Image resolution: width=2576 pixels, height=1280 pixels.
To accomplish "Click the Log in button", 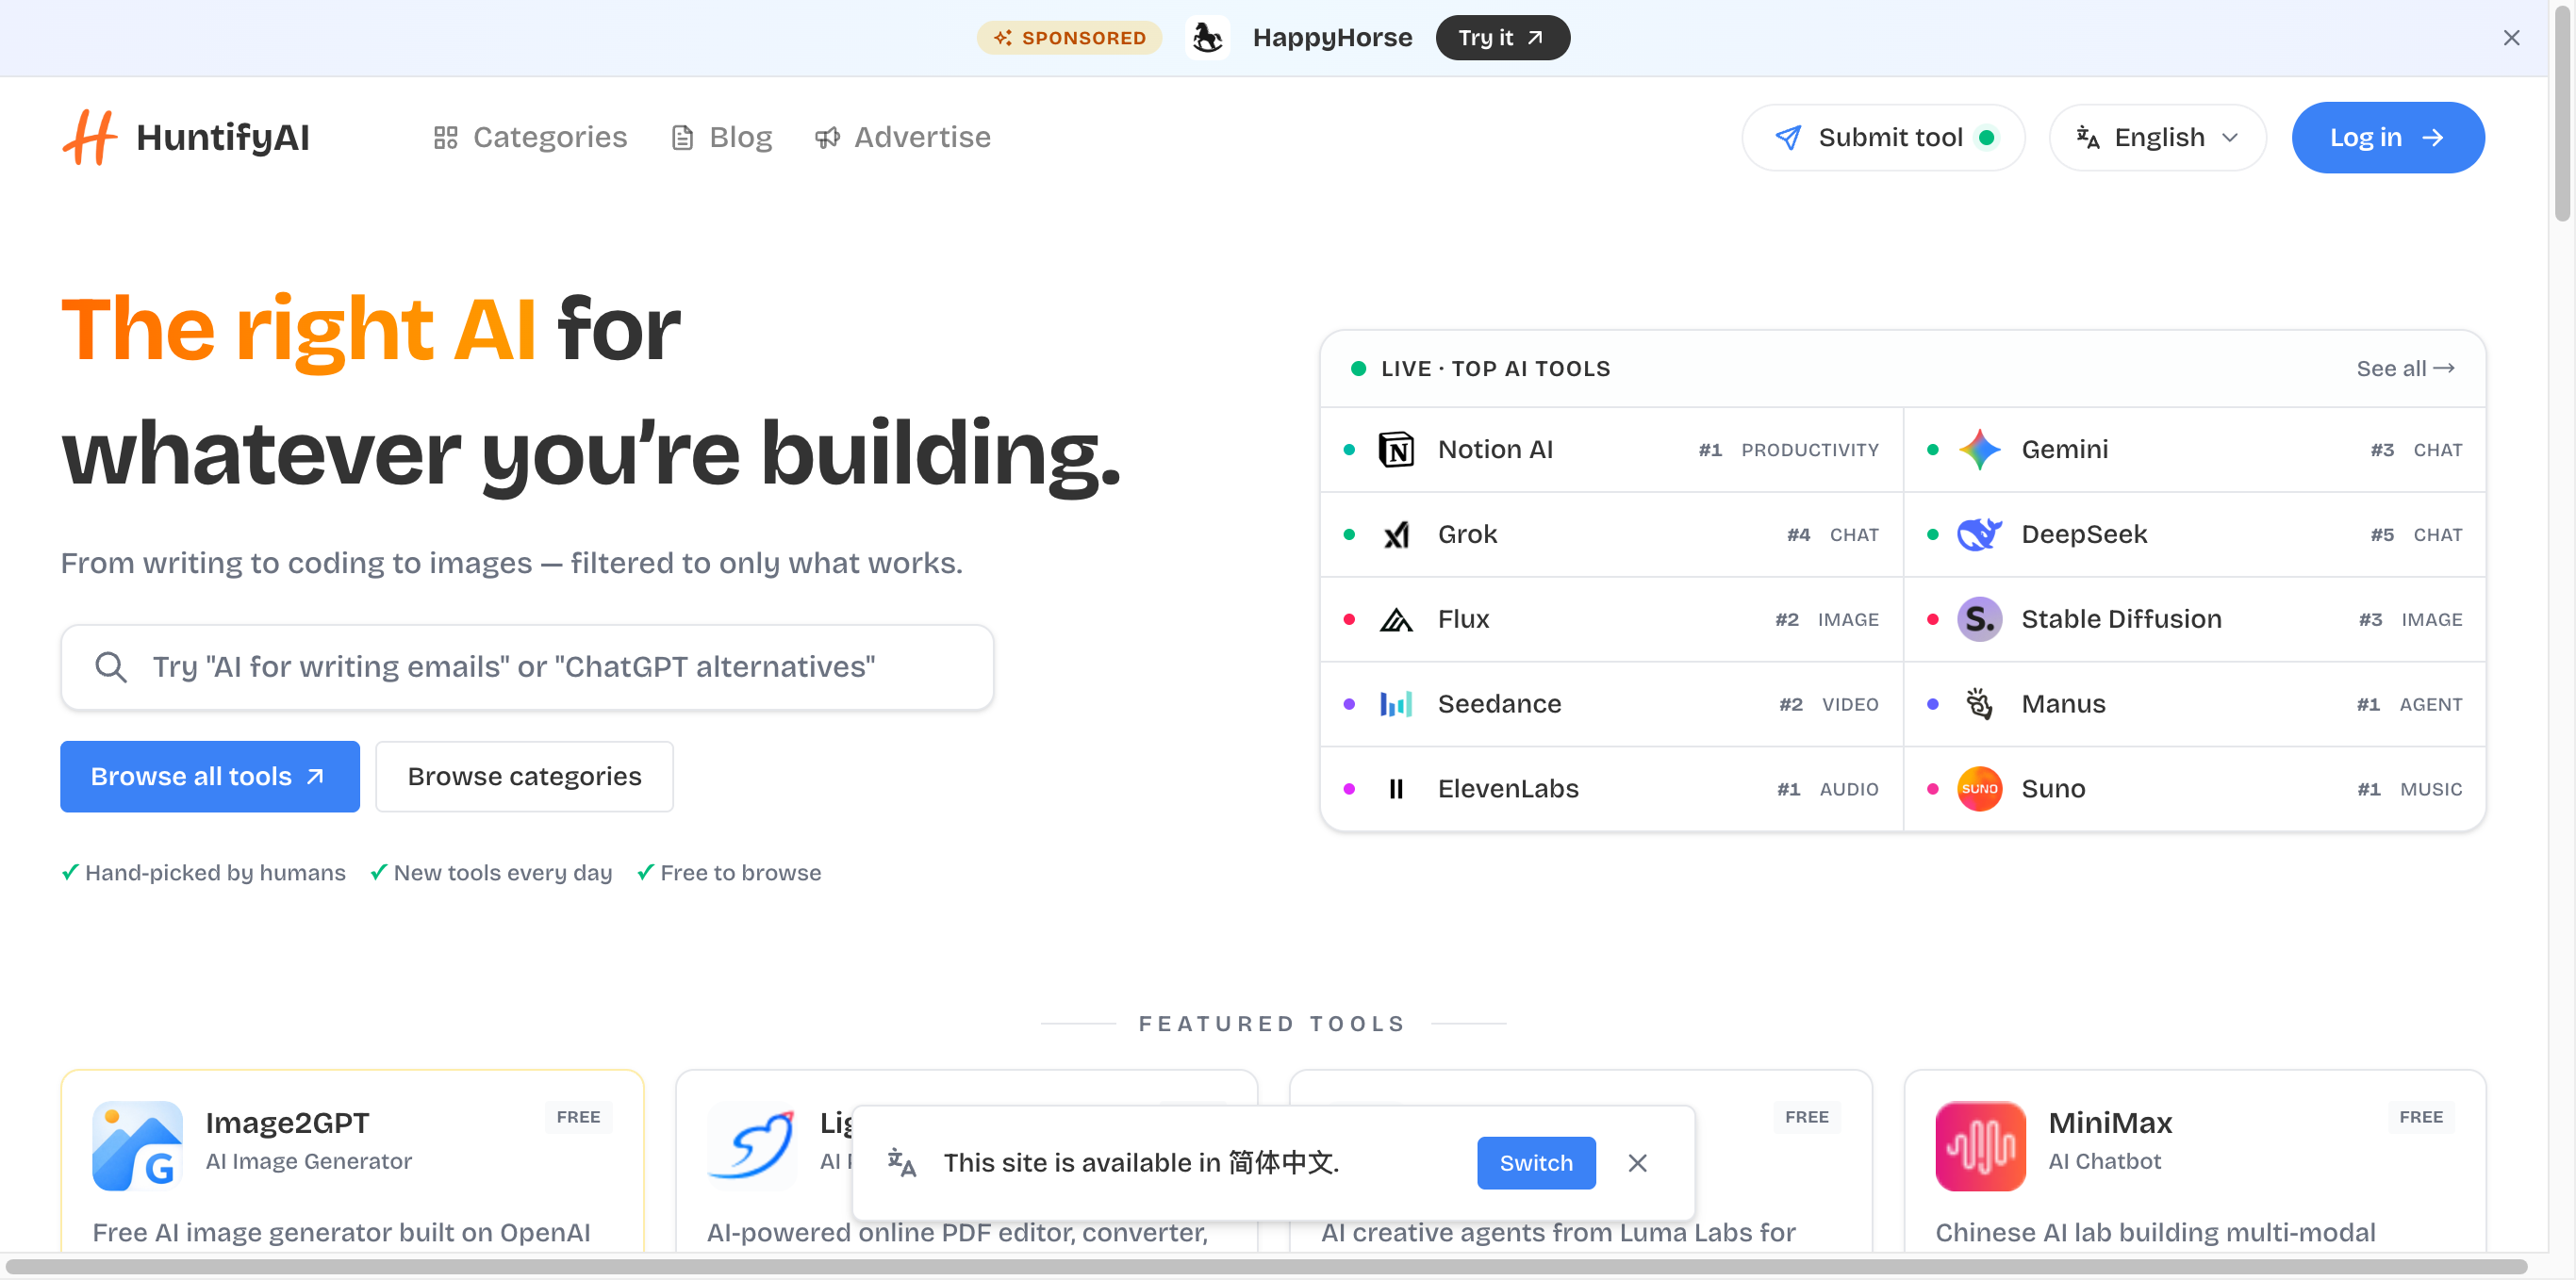I will click(2388, 137).
